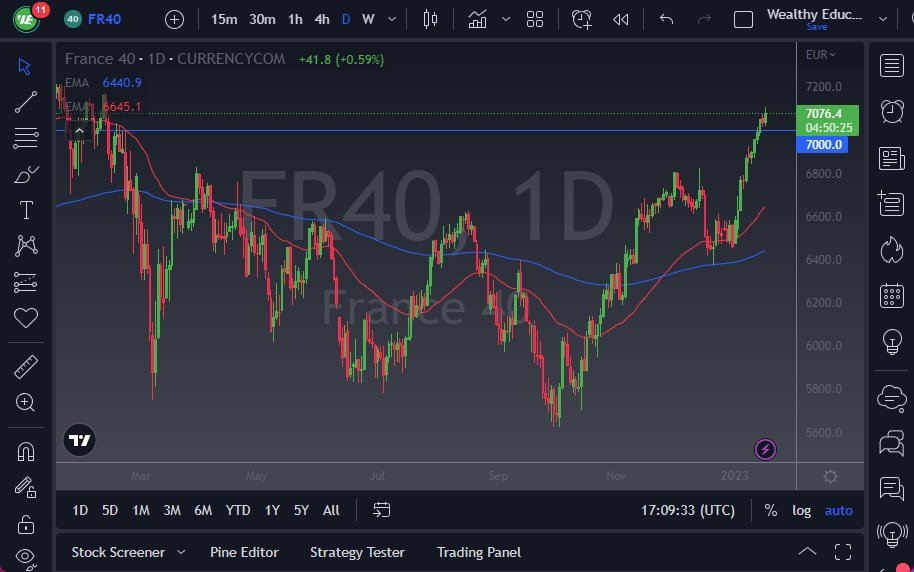Open the public chats cloud icon
Image resolution: width=914 pixels, height=572 pixels.
[891, 398]
